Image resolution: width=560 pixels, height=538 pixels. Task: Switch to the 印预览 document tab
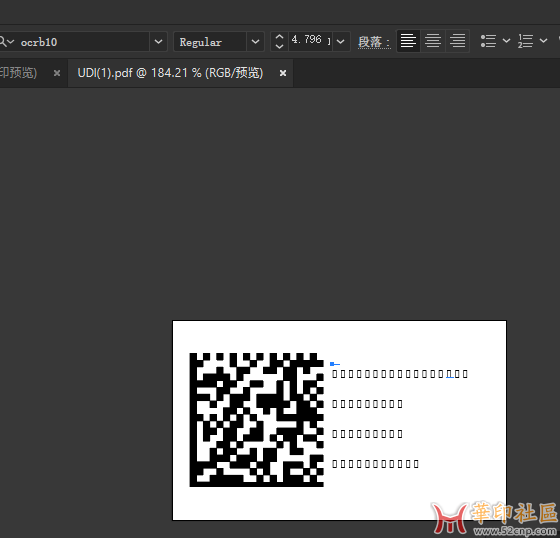point(19,73)
